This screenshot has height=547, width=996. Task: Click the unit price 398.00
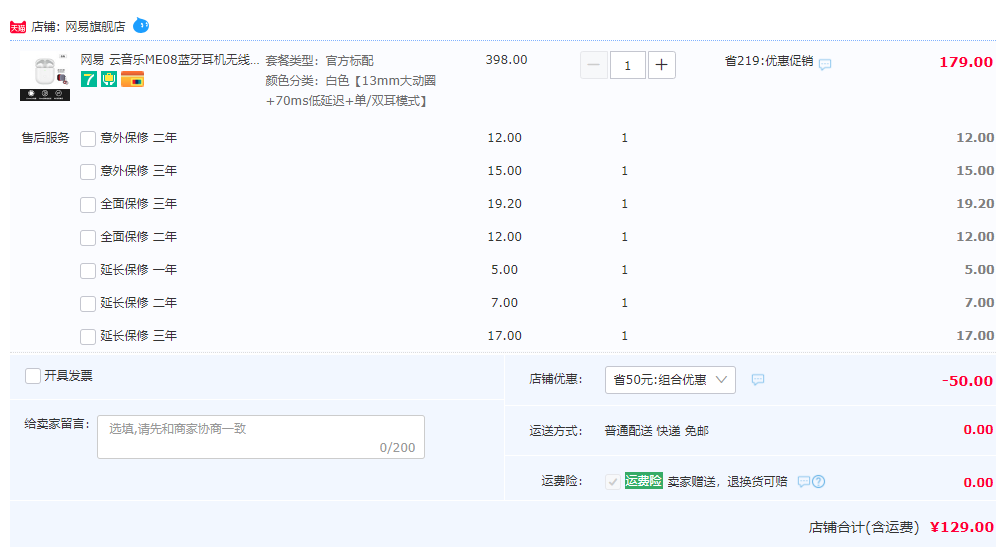(506, 60)
